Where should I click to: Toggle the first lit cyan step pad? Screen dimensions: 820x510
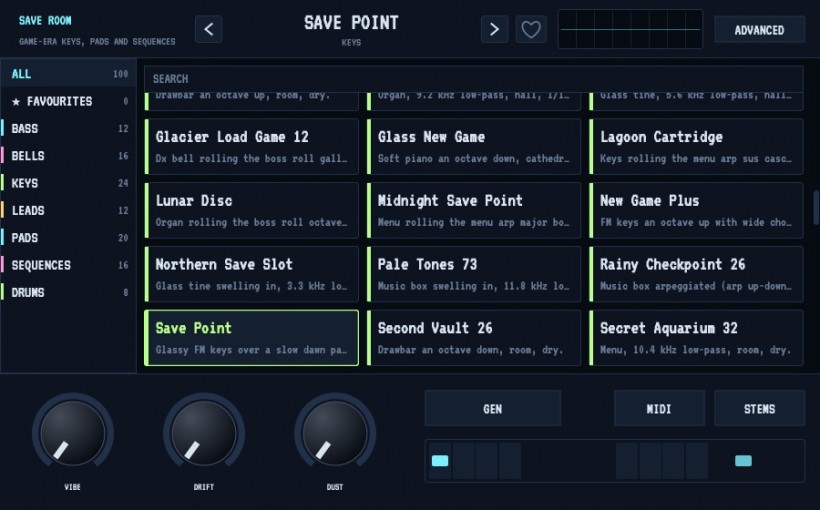point(440,461)
